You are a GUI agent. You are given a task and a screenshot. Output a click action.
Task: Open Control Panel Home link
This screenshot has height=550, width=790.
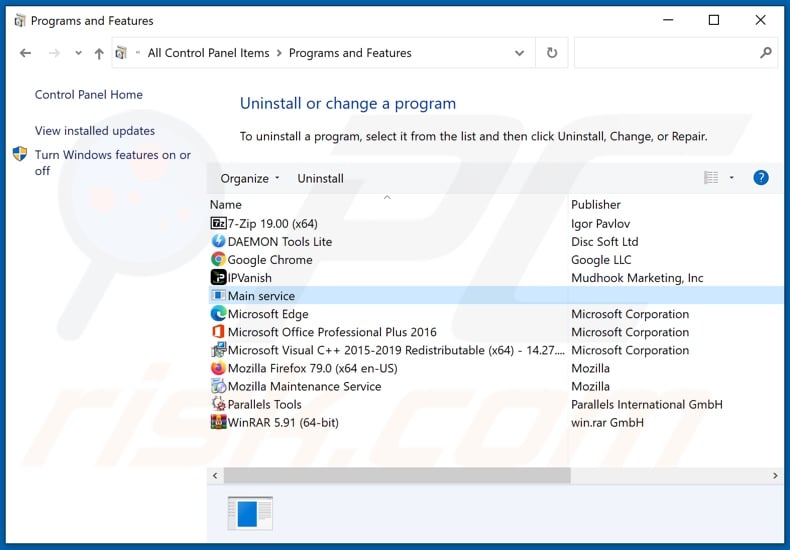pyautogui.click(x=89, y=95)
